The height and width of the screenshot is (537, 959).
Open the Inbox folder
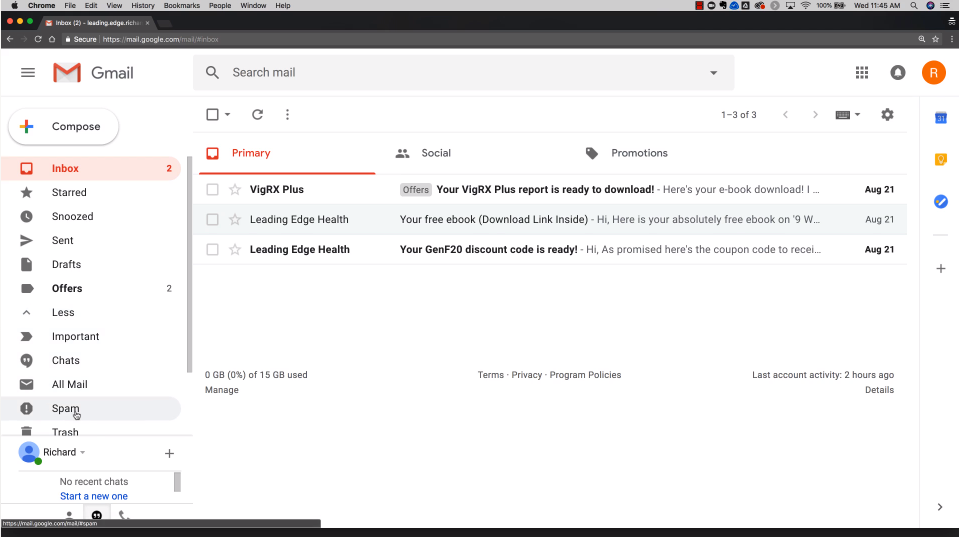[91, 168]
